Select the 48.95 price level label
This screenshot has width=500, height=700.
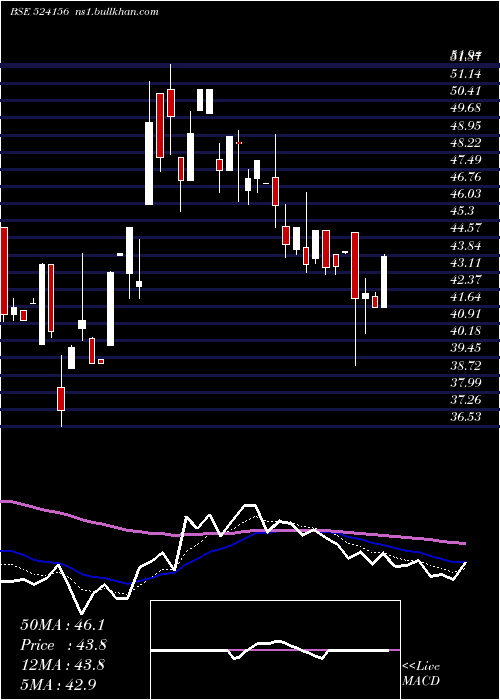[x=465, y=125]
